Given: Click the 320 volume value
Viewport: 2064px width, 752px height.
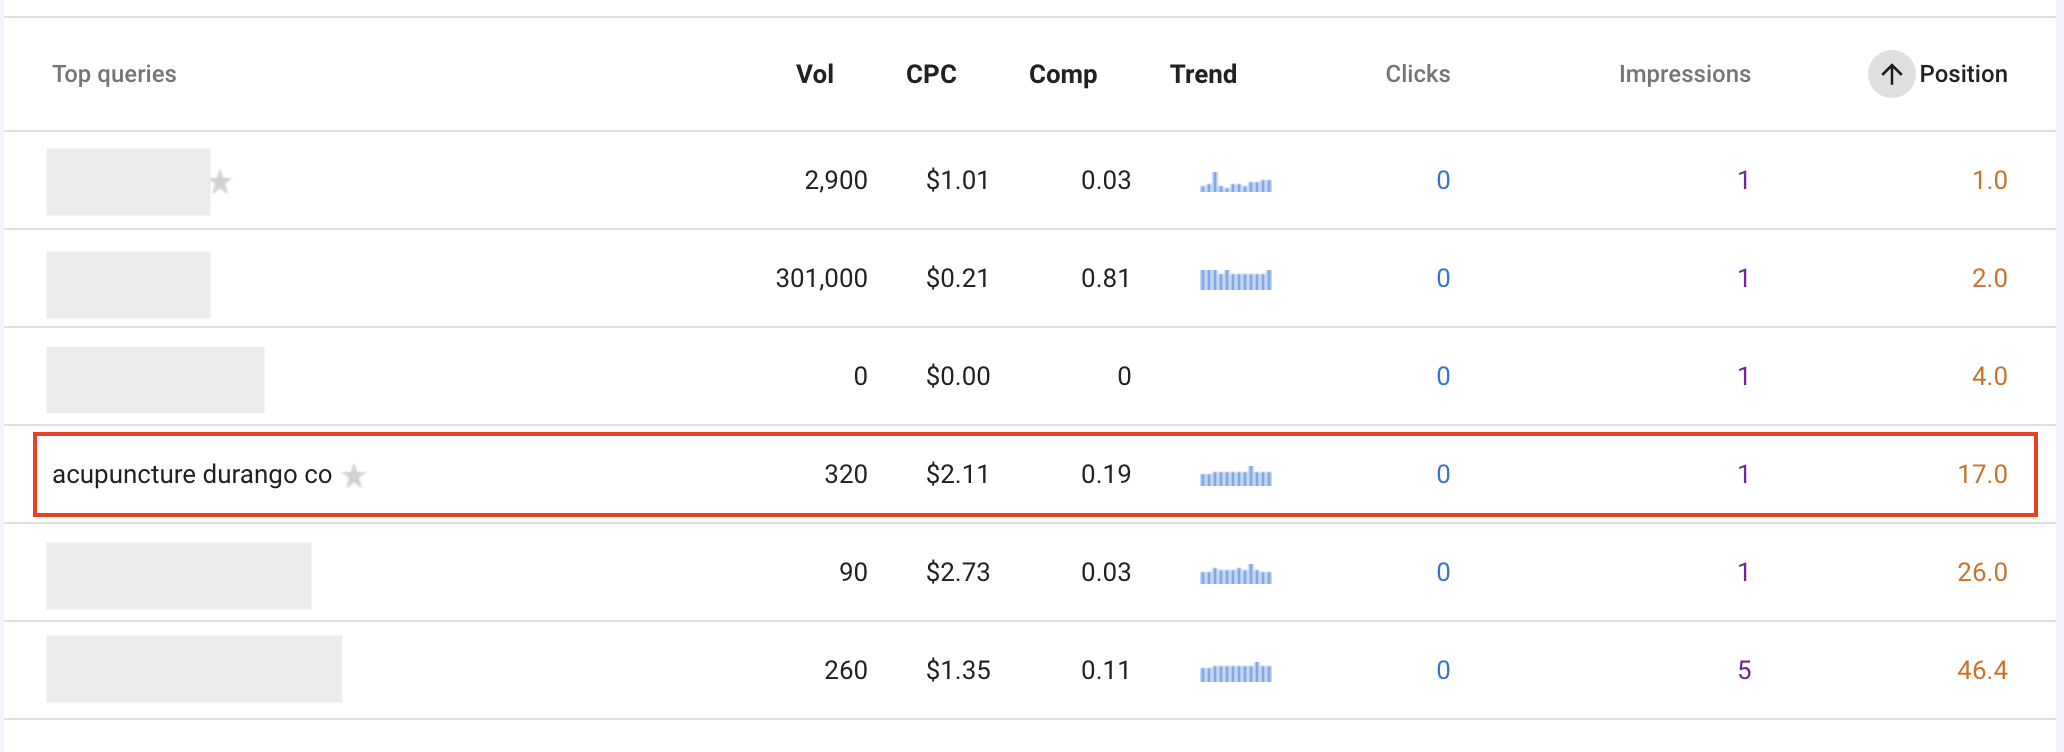Looking at the screenshot, I should pos(845,474).
